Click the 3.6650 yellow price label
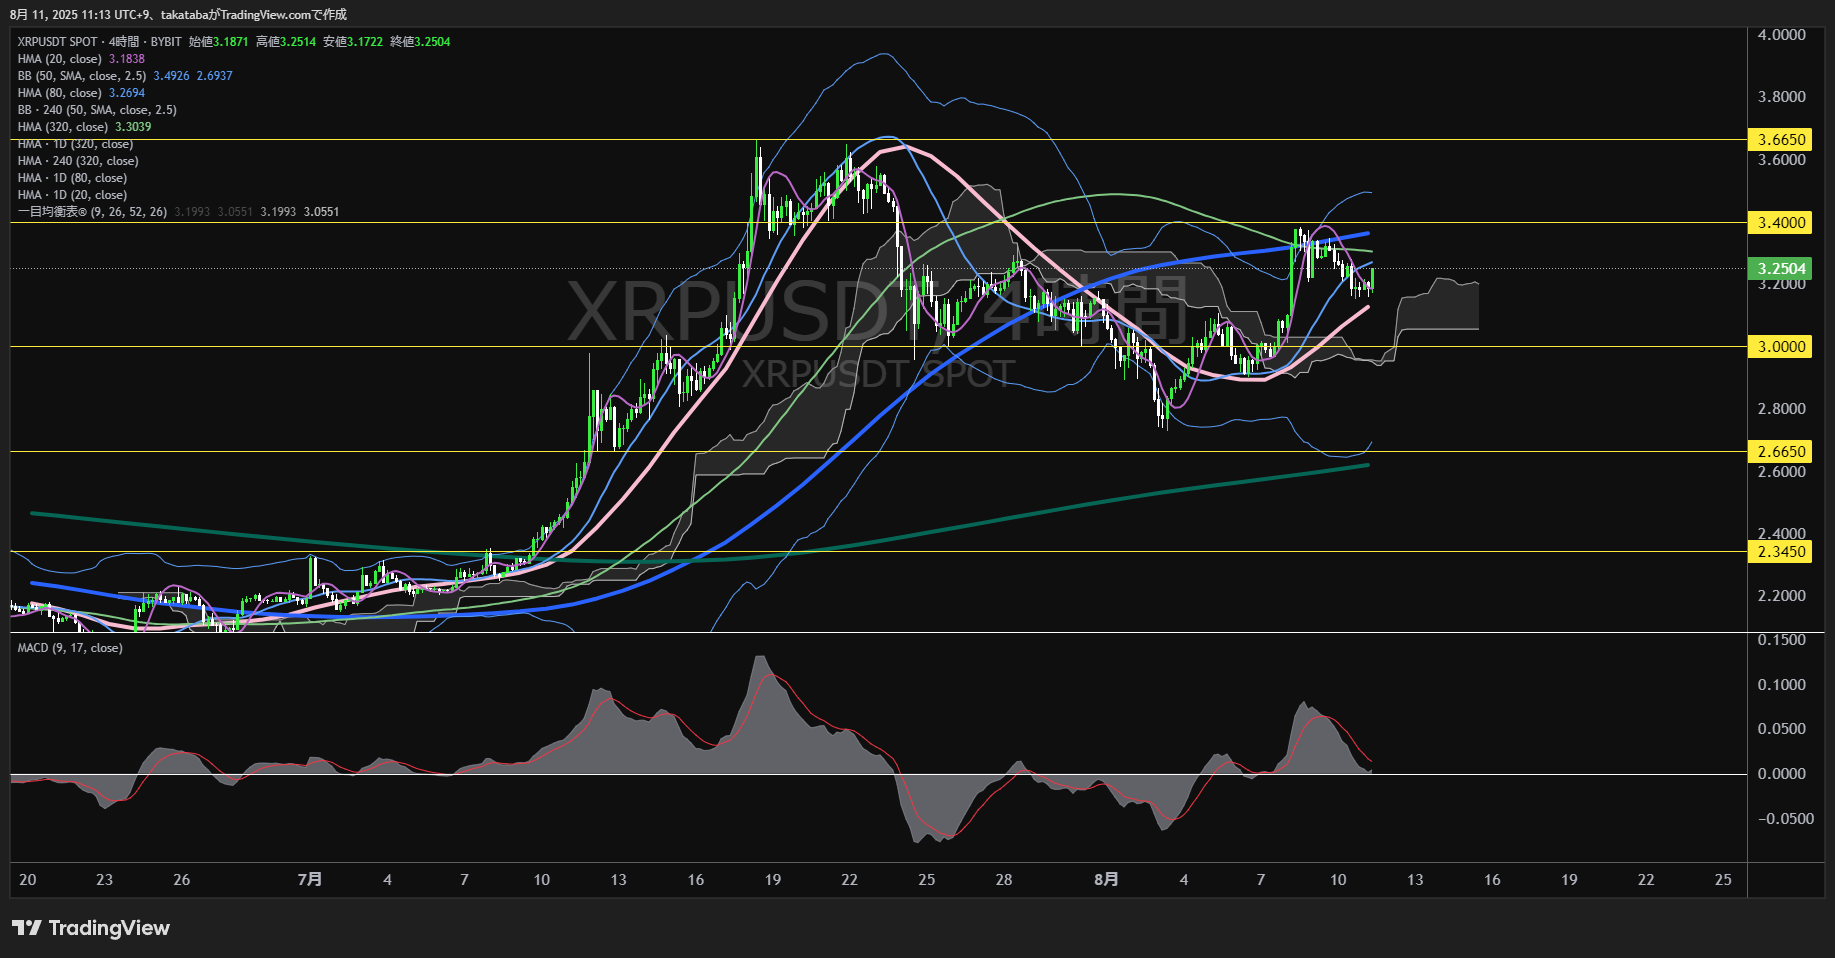Viewport: 1835px width, 958px height. point(1779,139)
